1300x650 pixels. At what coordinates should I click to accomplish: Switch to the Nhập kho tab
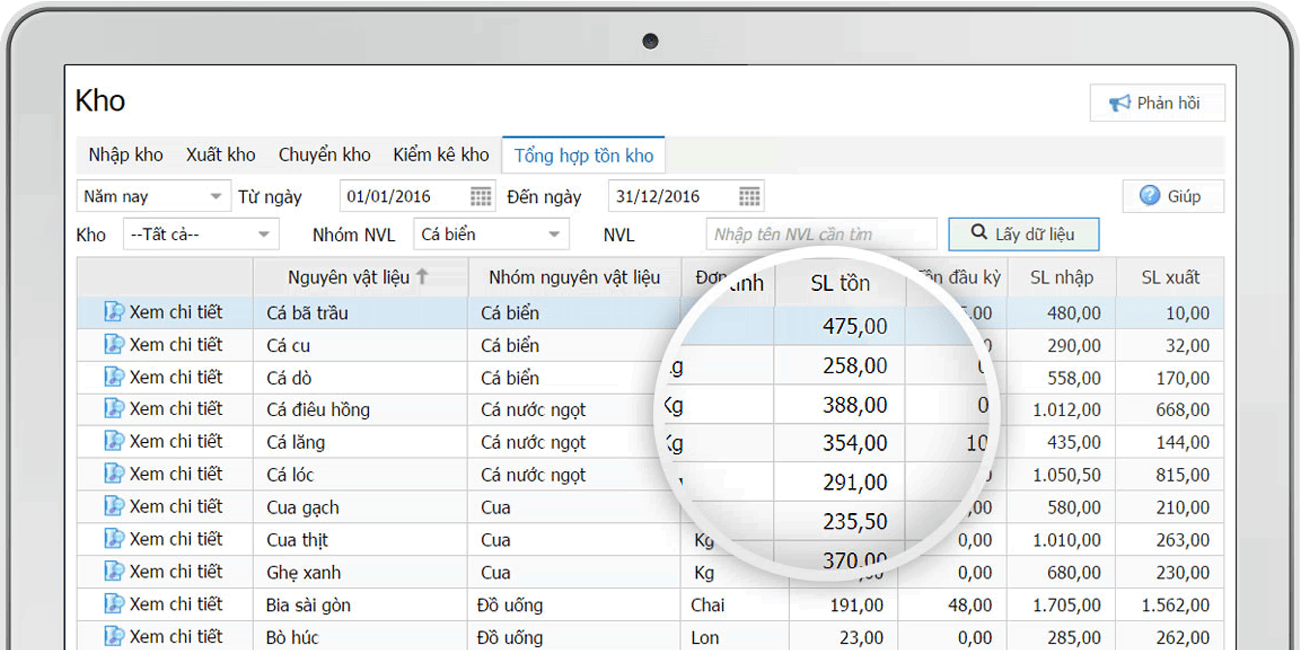pos(126,155)
